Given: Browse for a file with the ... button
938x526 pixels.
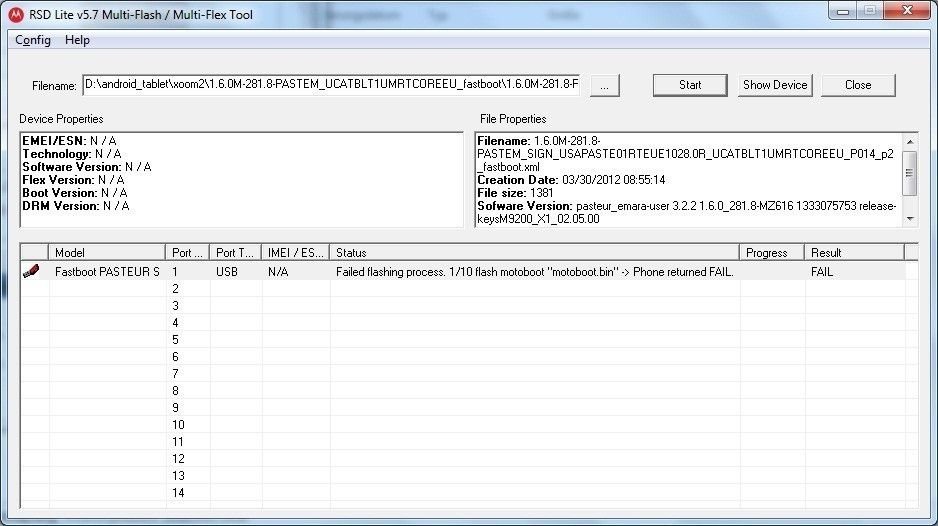Looking at the screenshot, I should [604, 86].
